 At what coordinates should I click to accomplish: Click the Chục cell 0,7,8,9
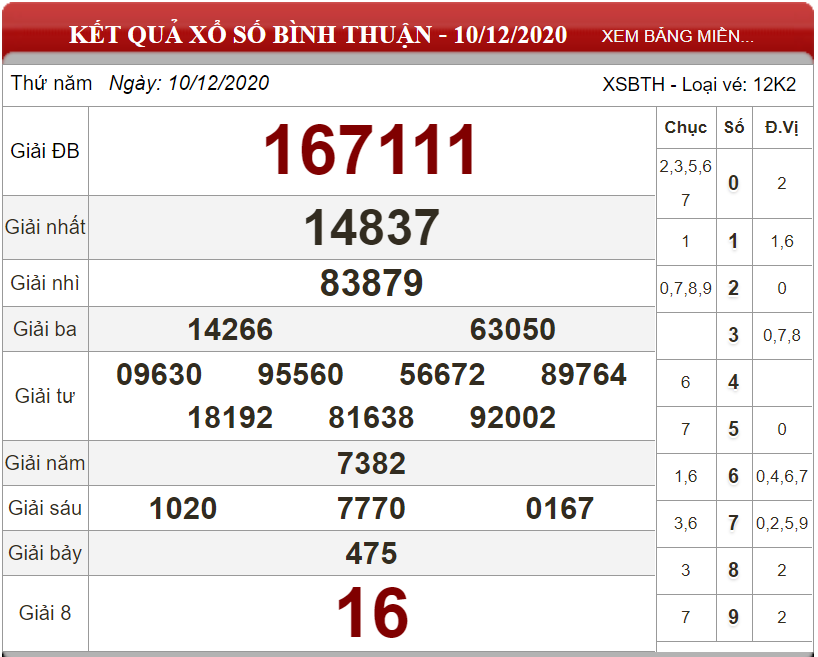[685, 289]
